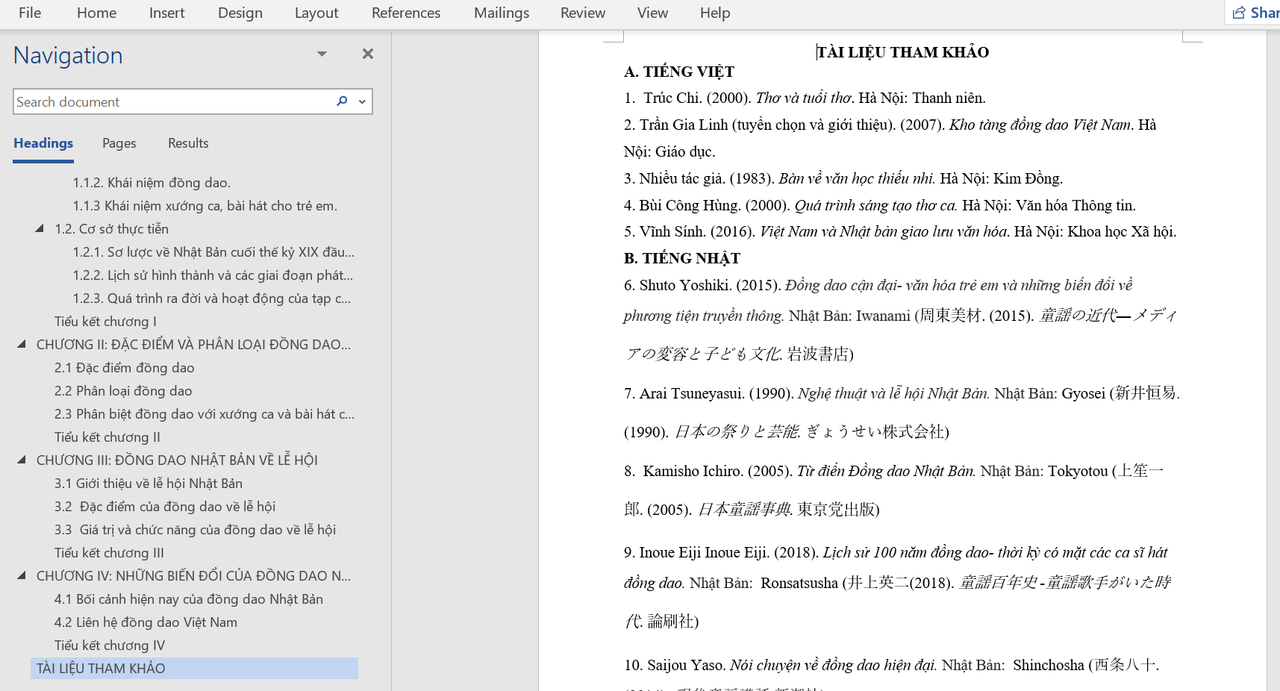This screenshot has width=1280, height=691.
Task: Go to heading 1.2.2. Lịch sử hình thành
Action: tap(213, 275)
